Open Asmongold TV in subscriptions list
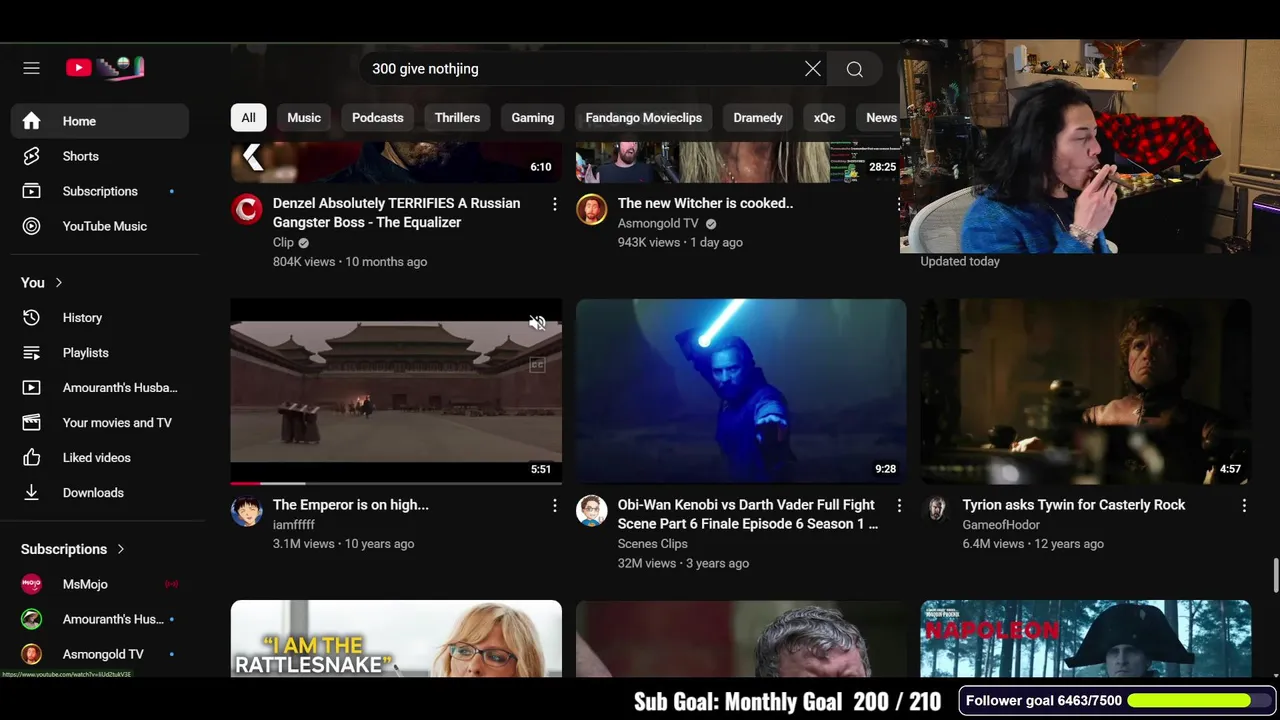The height and width of the screenshot is (720, 1280). coord(100,654)
